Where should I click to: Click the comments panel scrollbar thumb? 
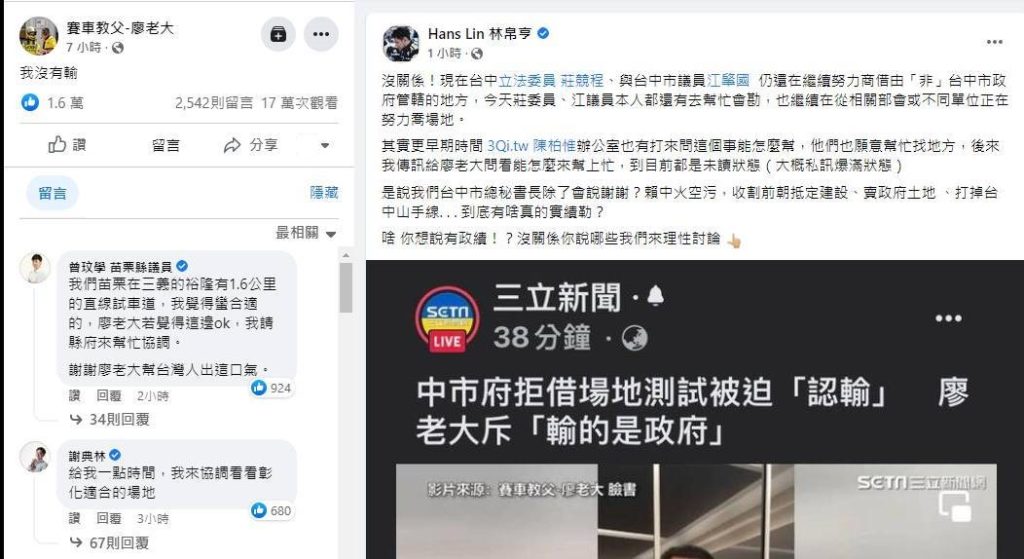(345, 287)
